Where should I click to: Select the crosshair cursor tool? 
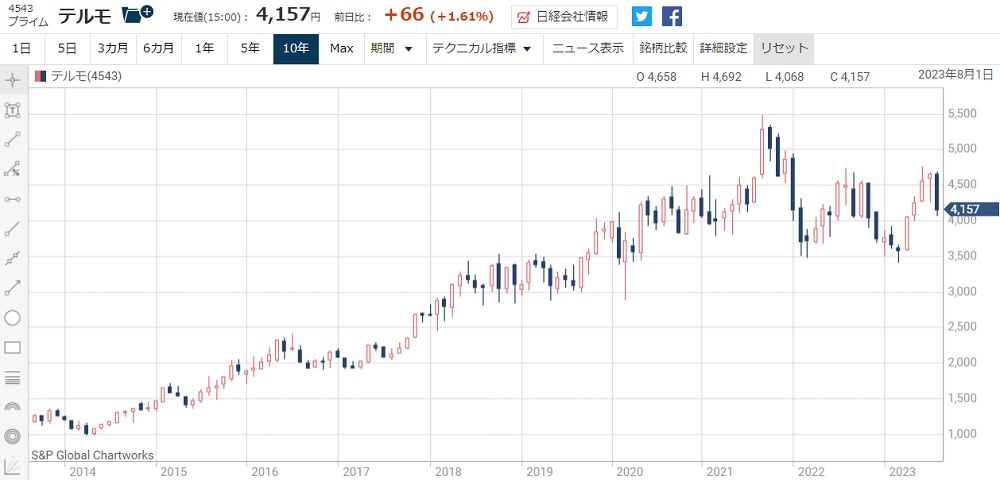tap(13, 81)
